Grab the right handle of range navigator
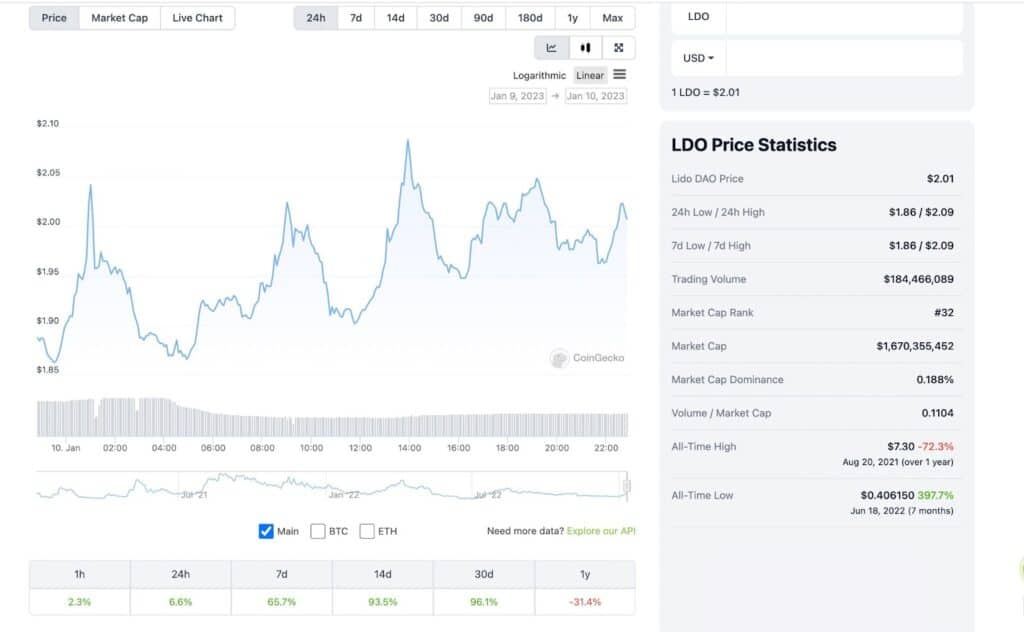Image resolution: width=1024 pixels, height=632 pixels. tap(627, 486)
